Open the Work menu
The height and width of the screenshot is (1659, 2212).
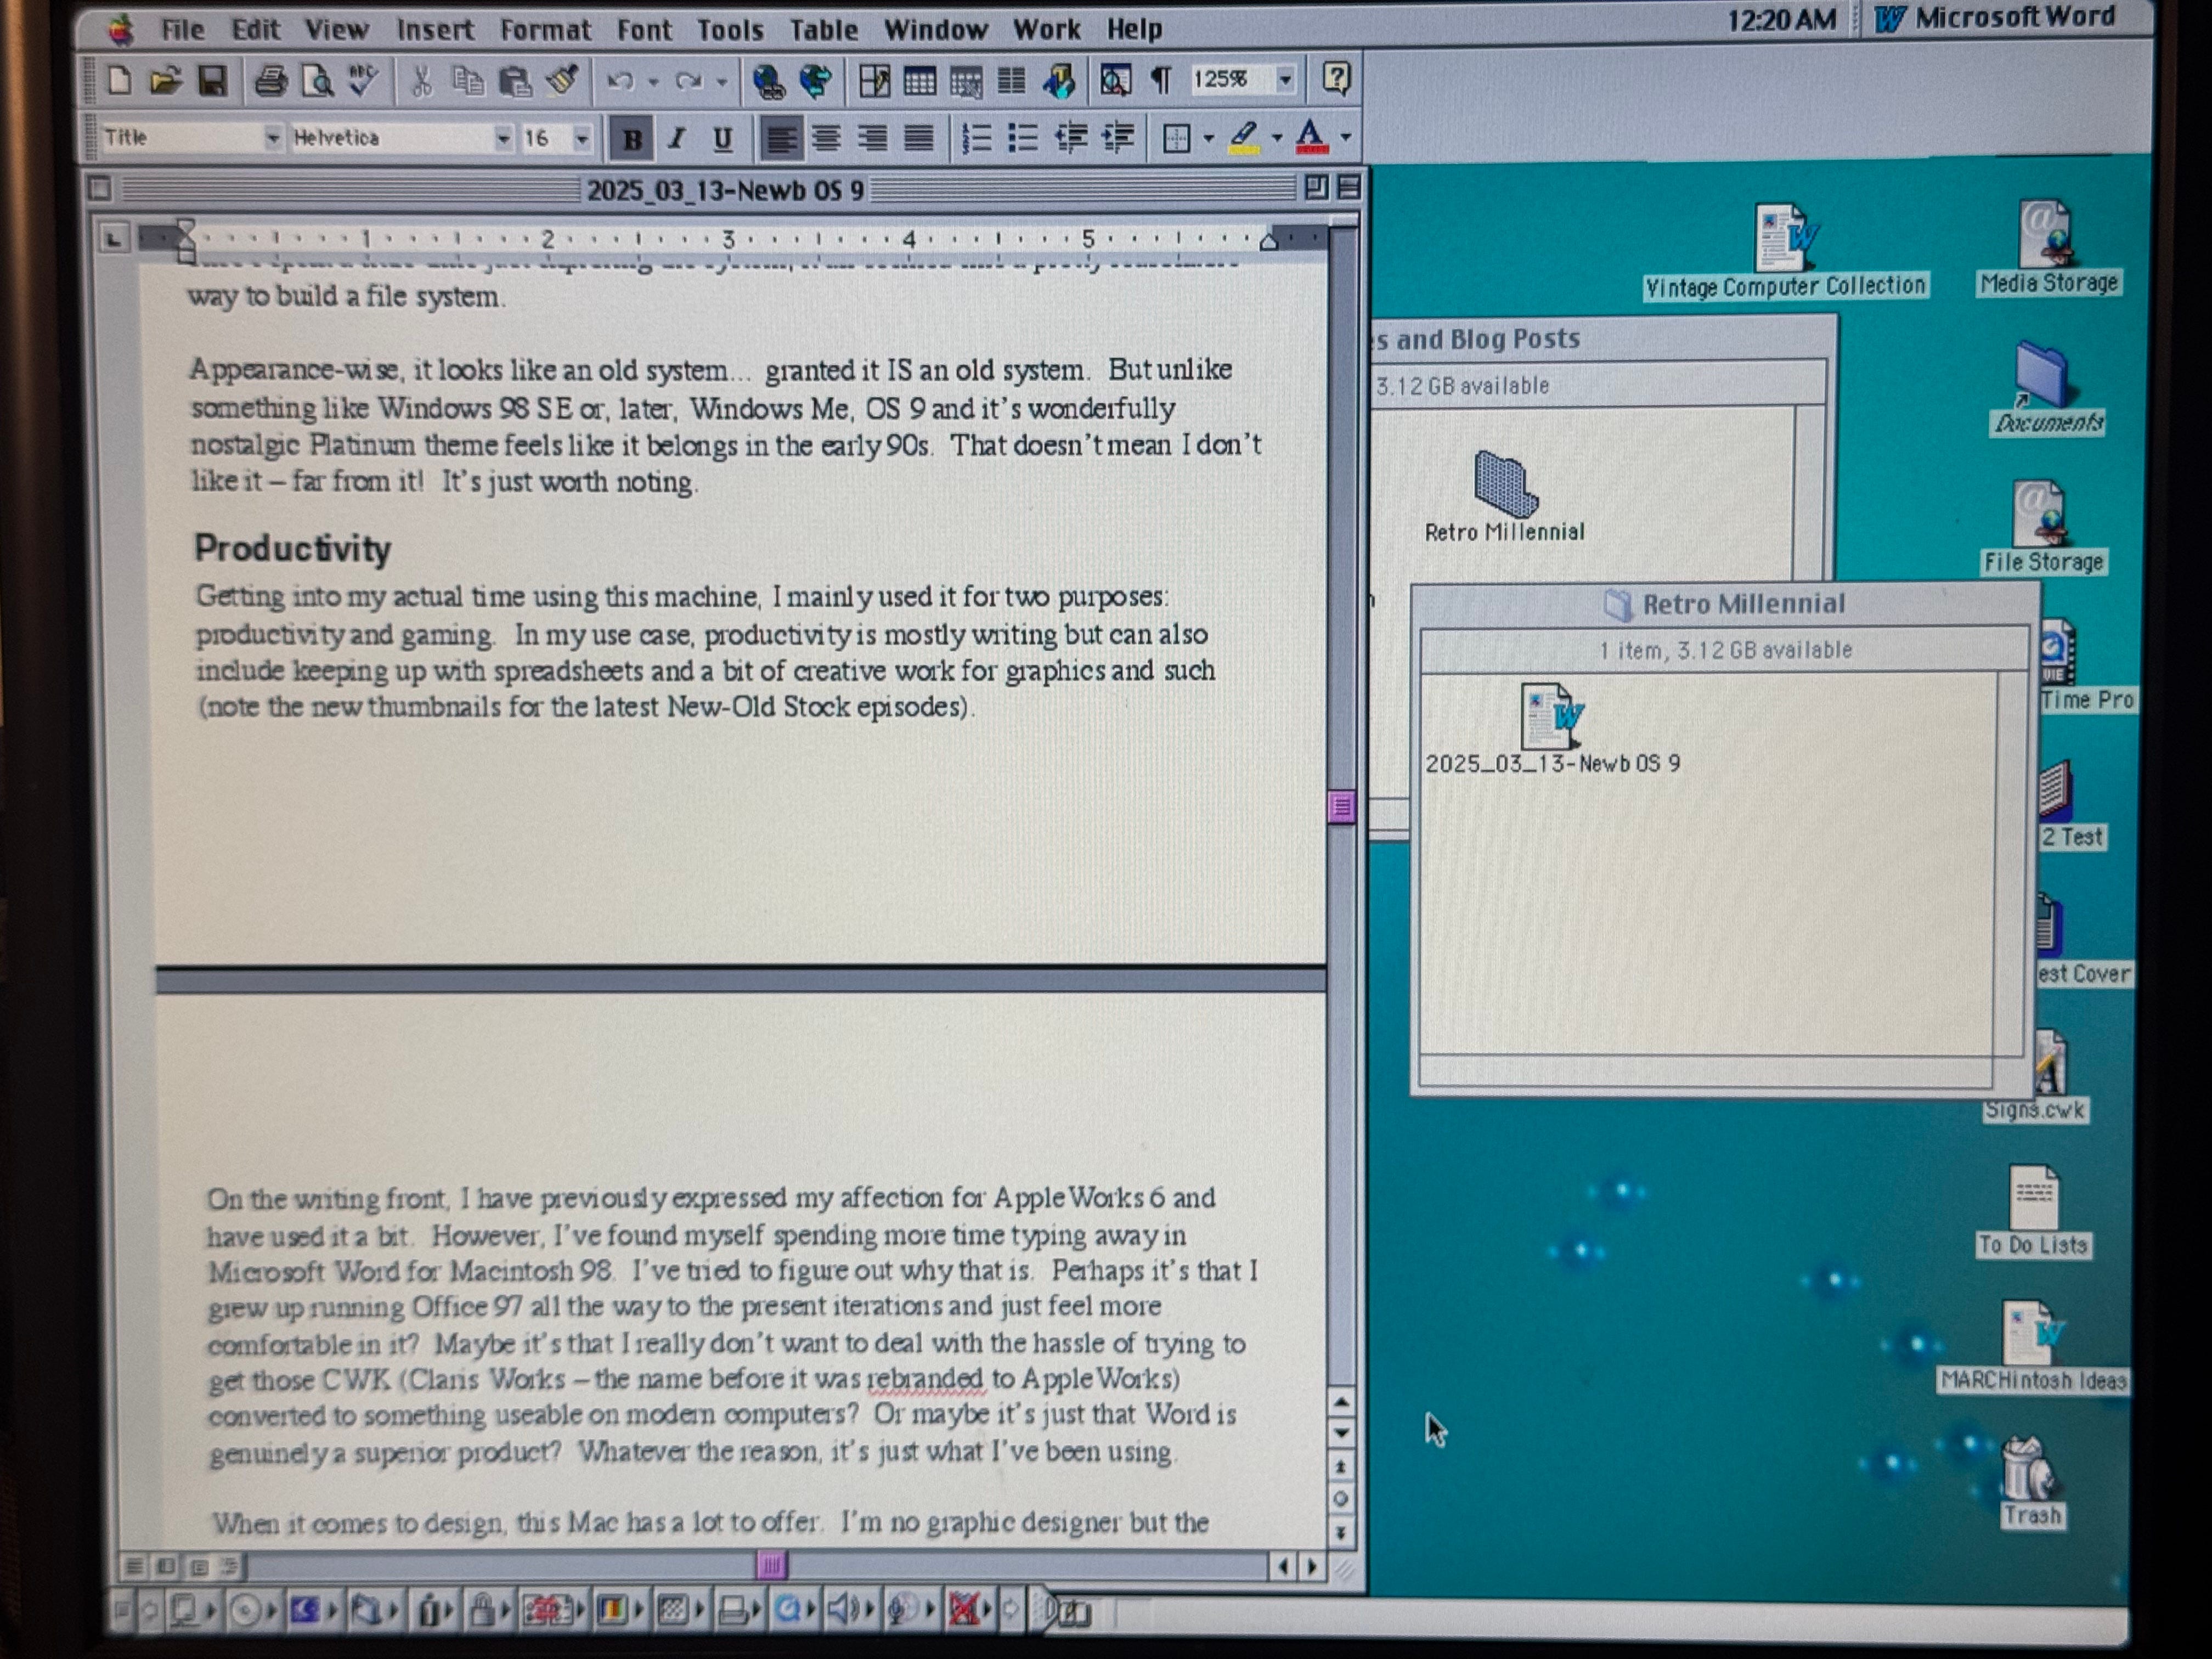(1046, 30)
